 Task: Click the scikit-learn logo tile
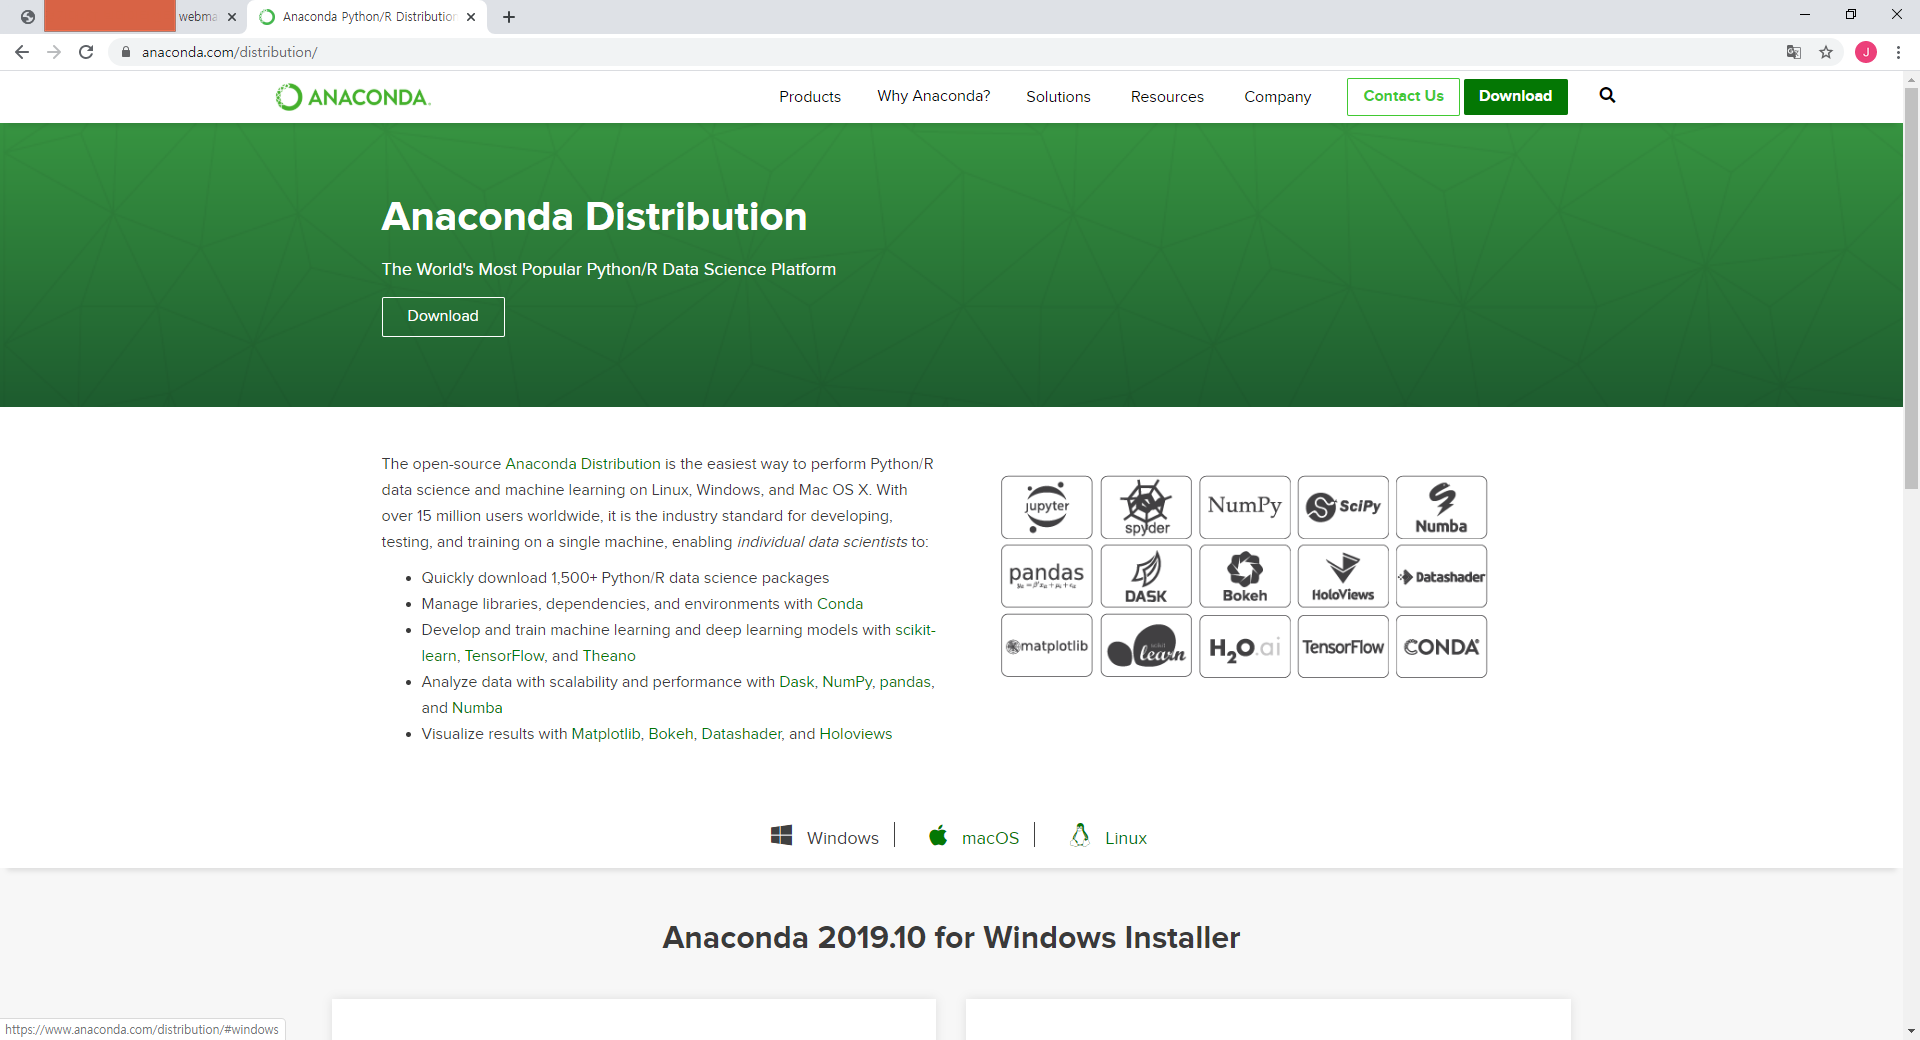1146,646
